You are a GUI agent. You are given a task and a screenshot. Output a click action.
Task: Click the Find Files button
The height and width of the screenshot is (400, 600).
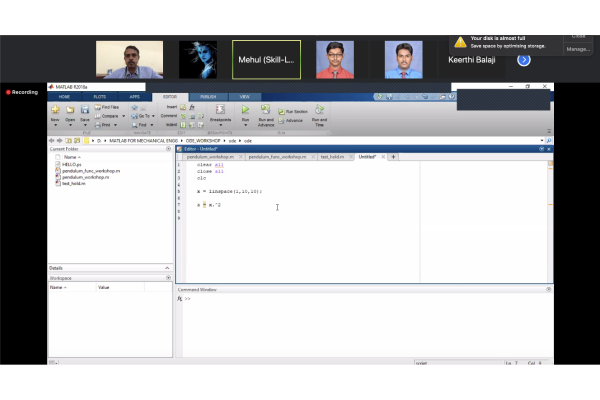[x=107, y=107]
